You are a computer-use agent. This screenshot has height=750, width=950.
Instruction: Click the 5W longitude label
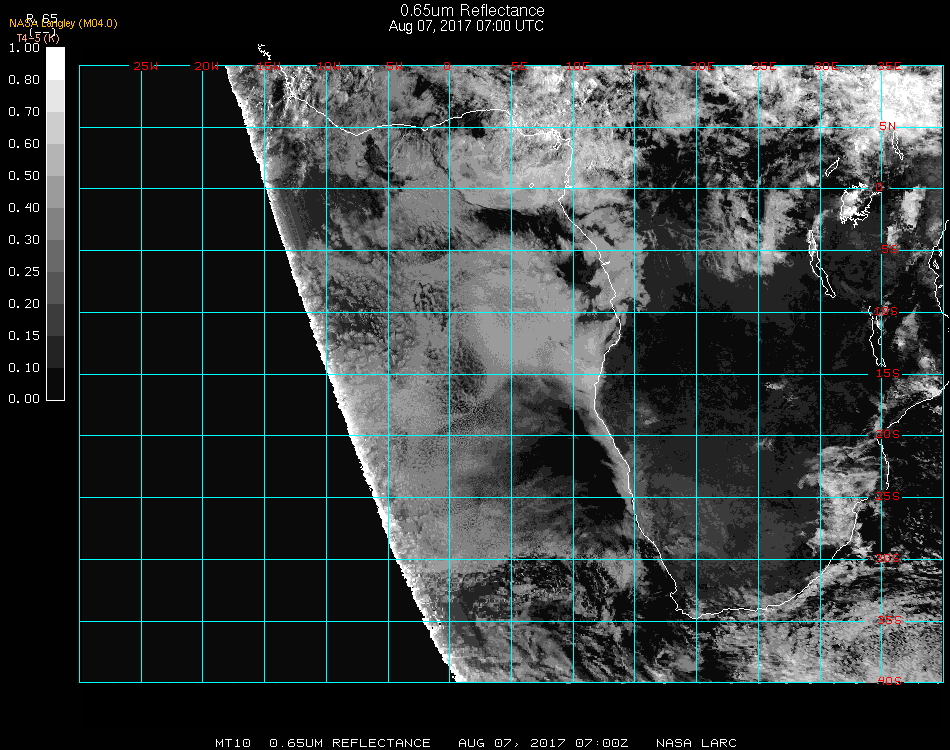point(394,66)
